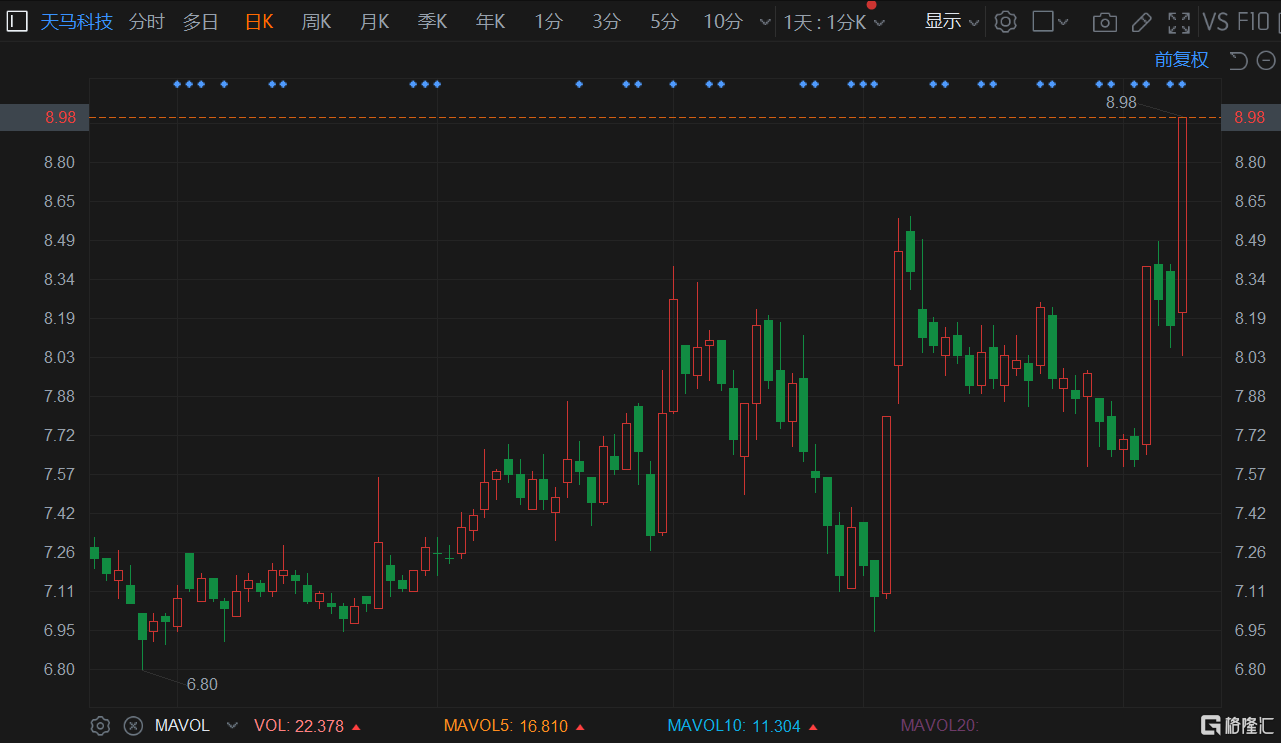Open the 1天 : 1分K dropdown

[835, 22]
